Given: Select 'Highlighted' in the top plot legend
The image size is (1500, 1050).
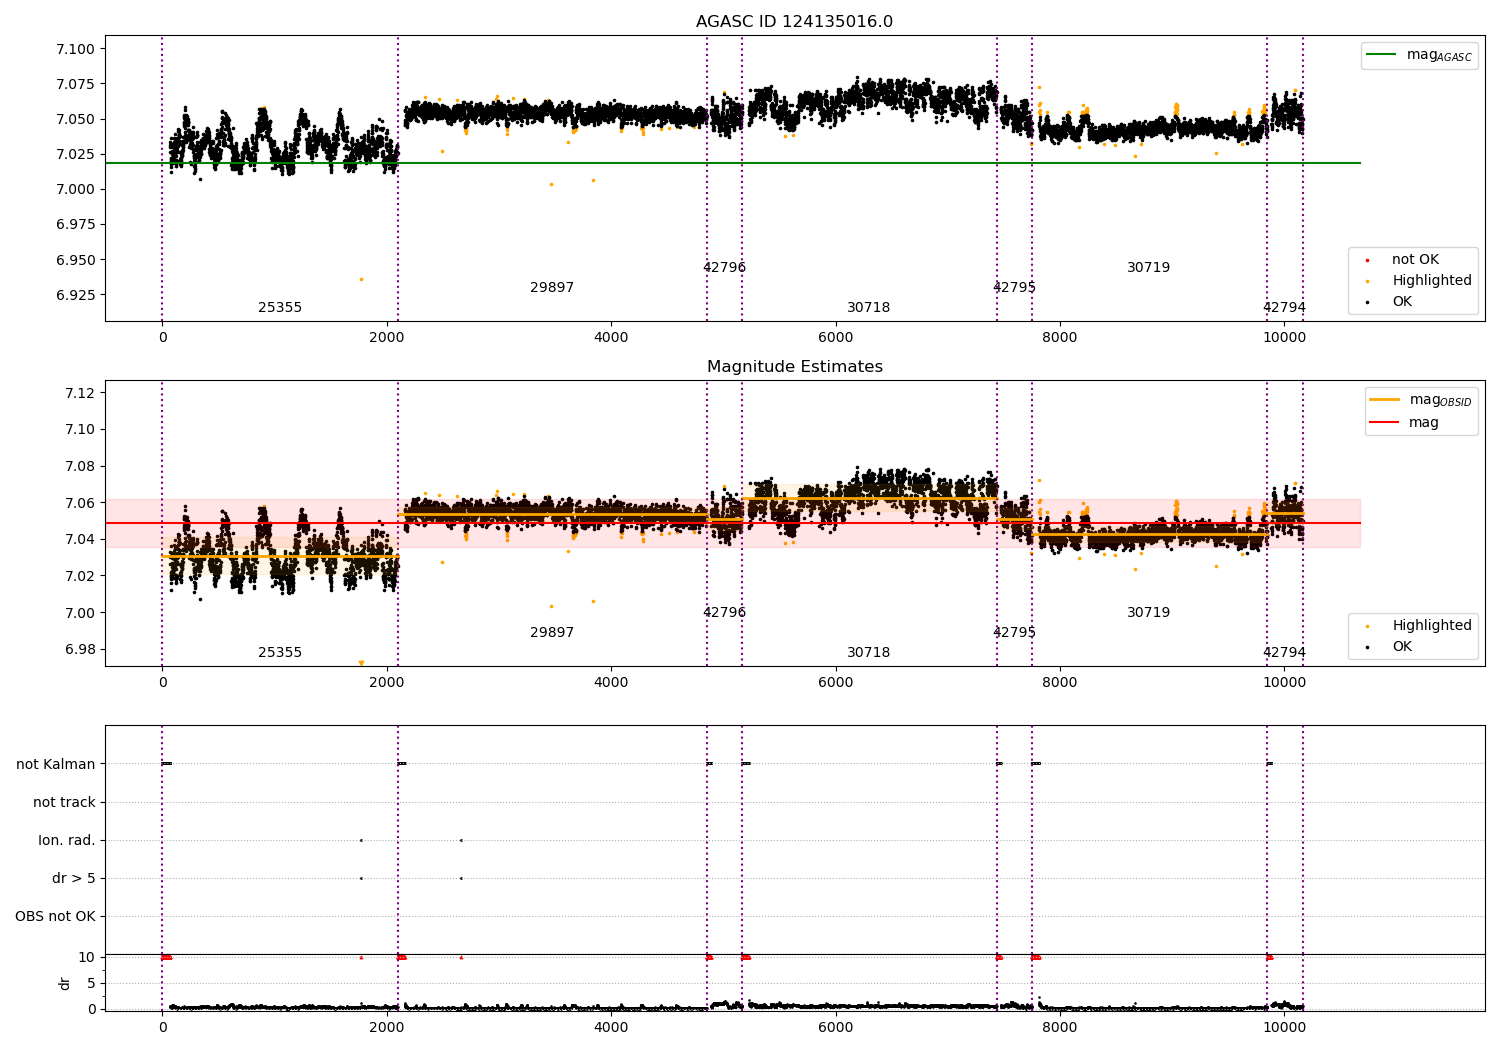Looking at the screenshot, I should [1418, 281].
